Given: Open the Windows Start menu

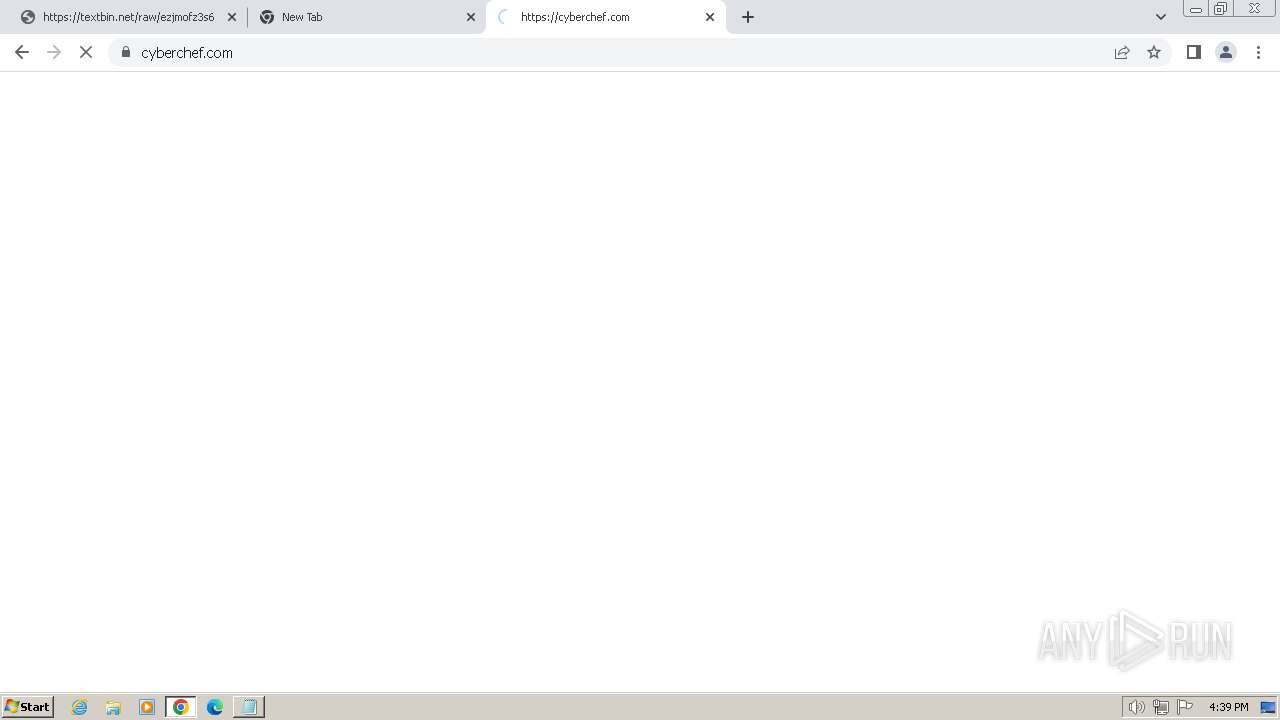Looking at the screenshot, I should point(28,707).
